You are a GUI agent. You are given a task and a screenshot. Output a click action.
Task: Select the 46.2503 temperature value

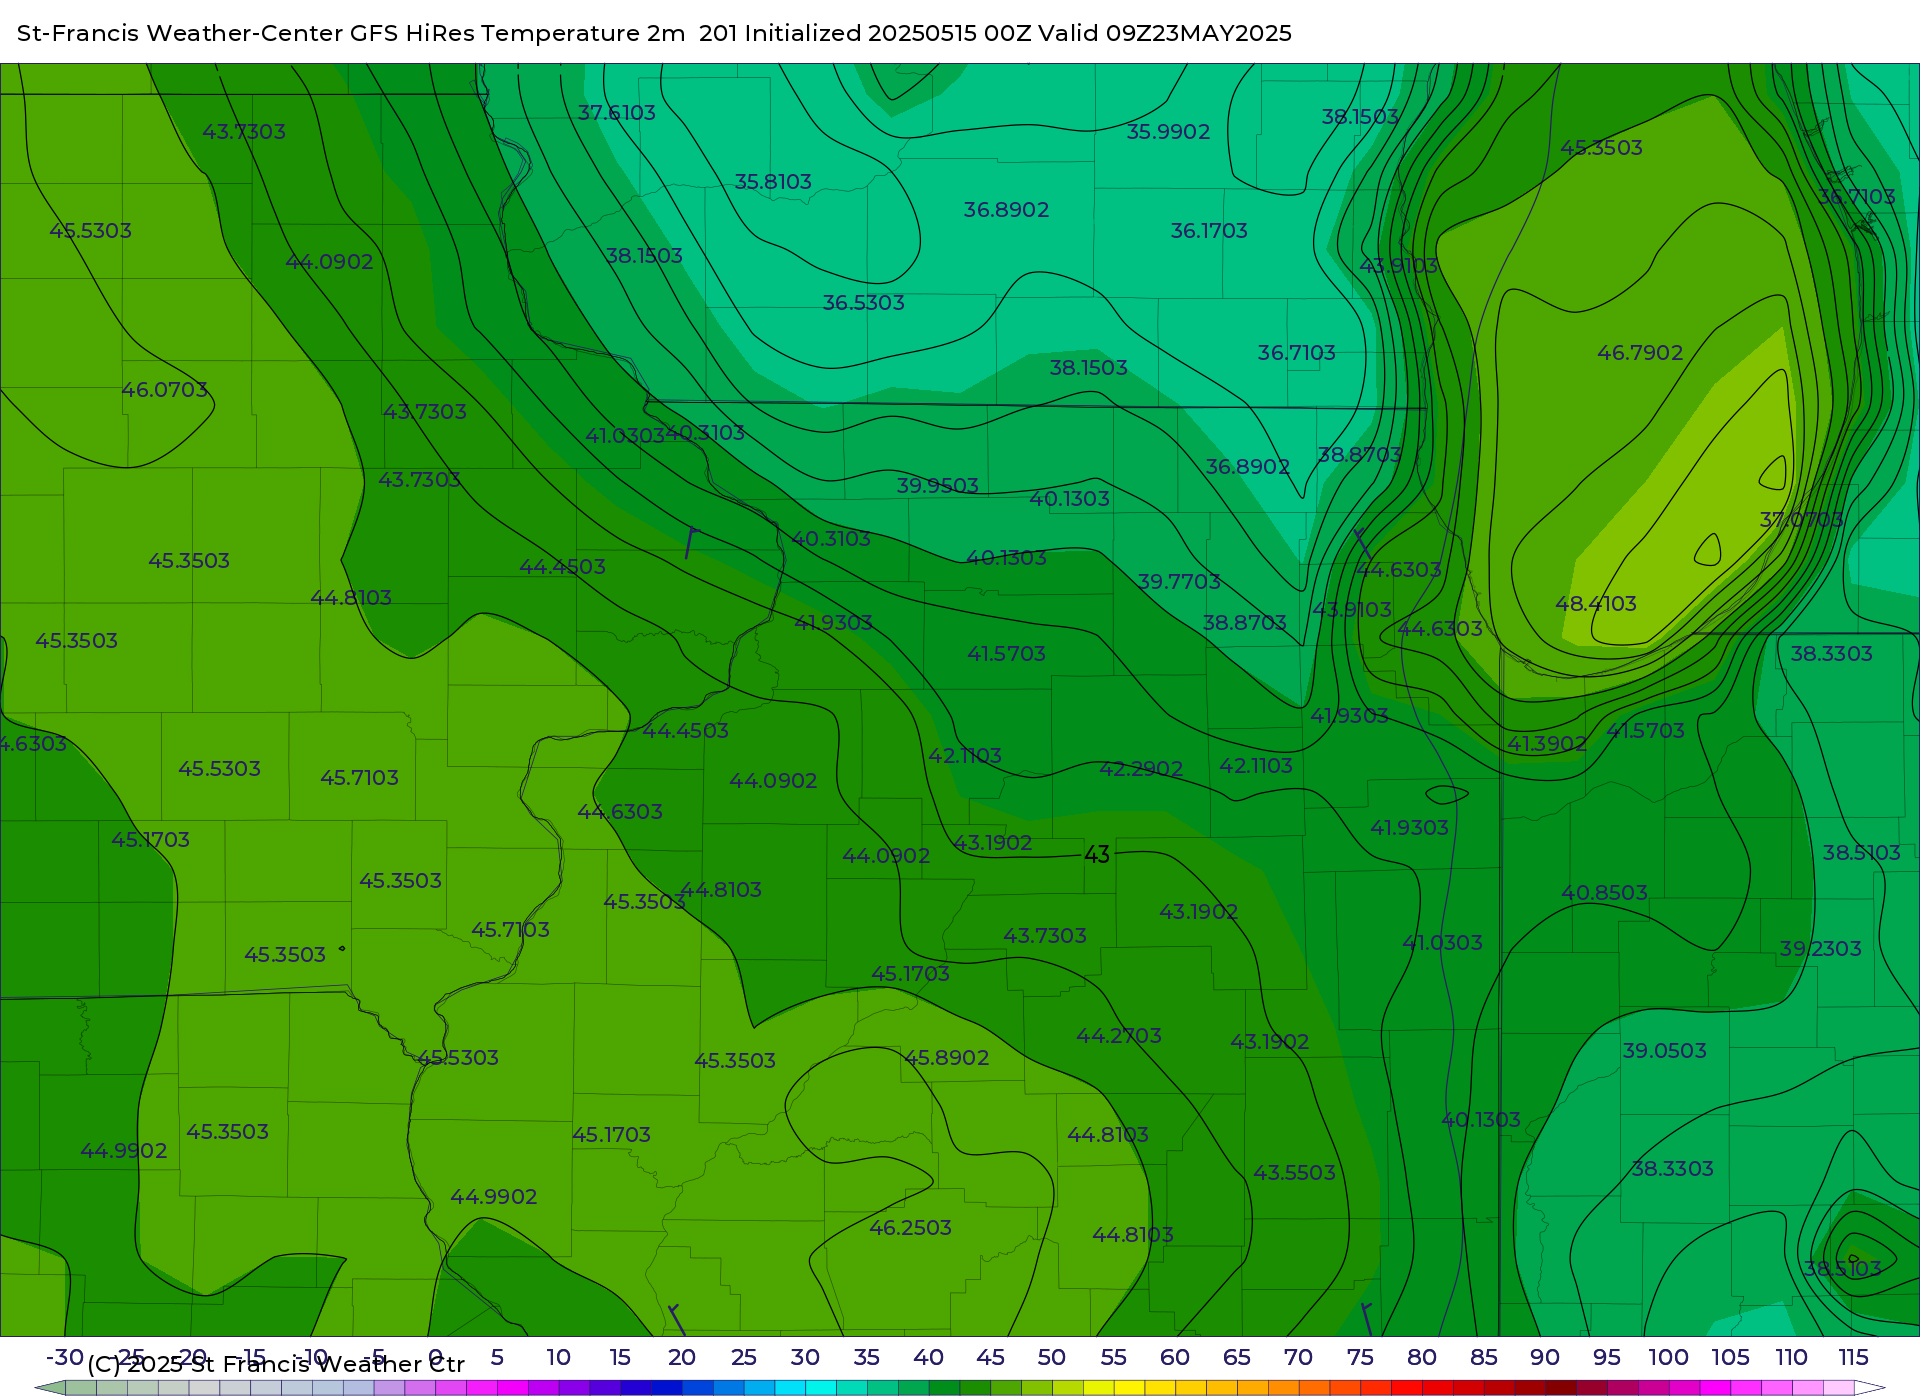(910, 1228)
